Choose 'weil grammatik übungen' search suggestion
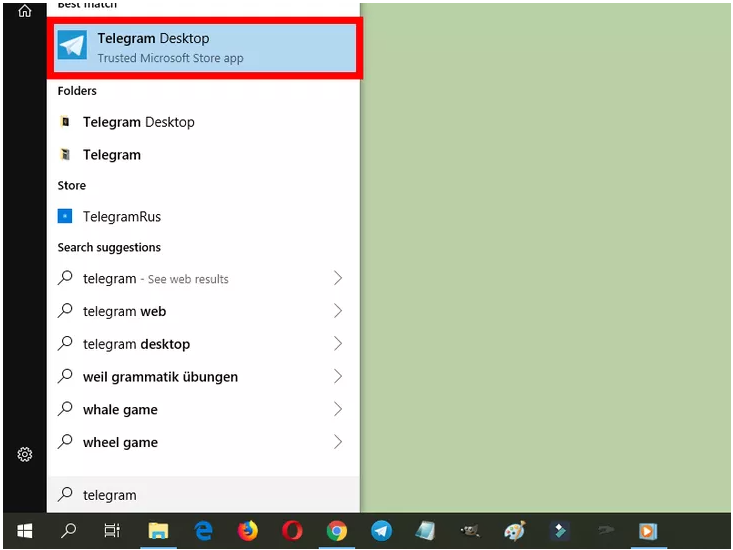 tap(160, 377)
